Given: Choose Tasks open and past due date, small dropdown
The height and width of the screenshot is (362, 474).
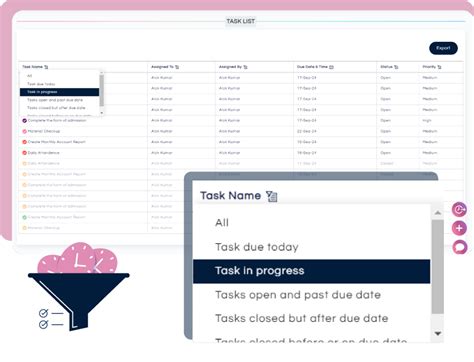Looking at the screenshot, I should click(x=59, y=100).
